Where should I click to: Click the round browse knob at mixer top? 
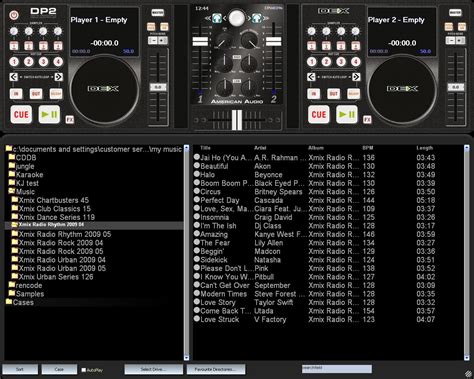pyautogui.click(x=237, y=18)
